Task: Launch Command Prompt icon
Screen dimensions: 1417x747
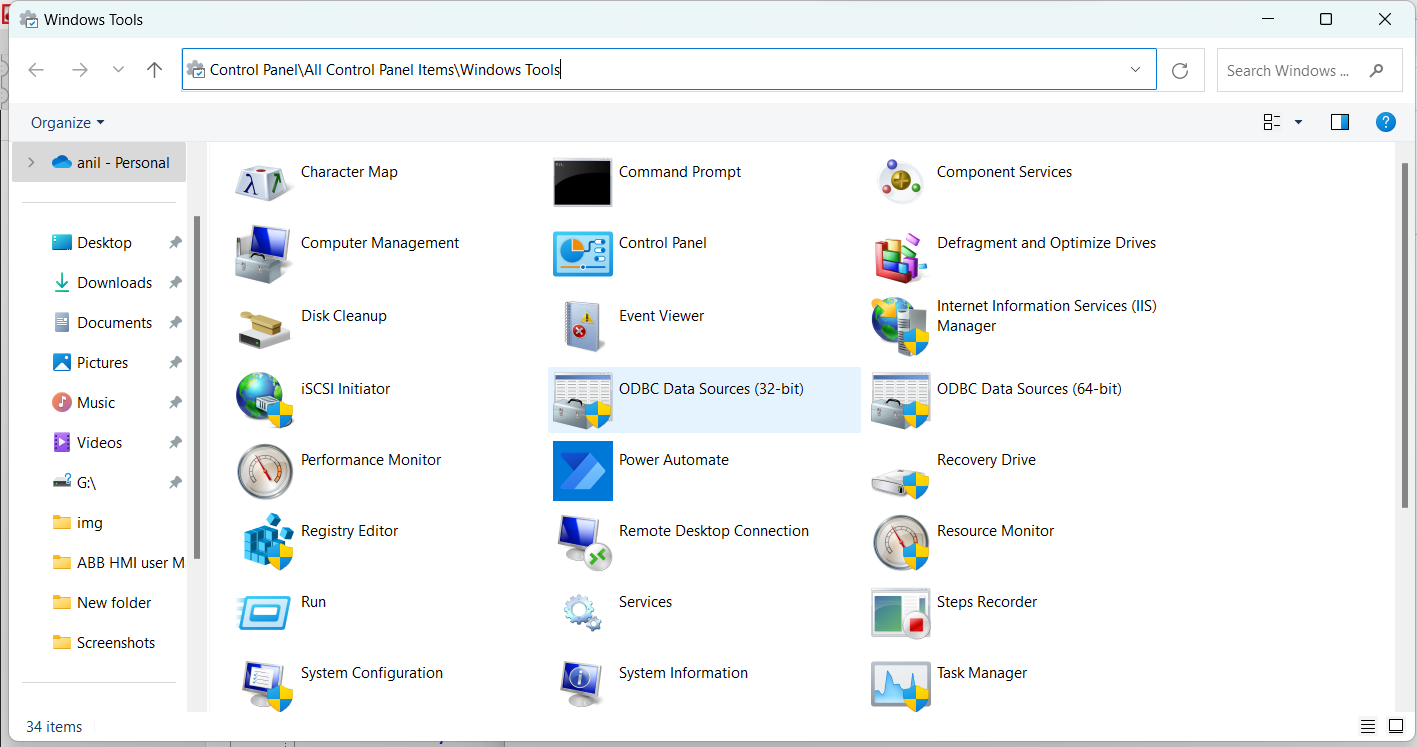Action: tap(582, 183)
